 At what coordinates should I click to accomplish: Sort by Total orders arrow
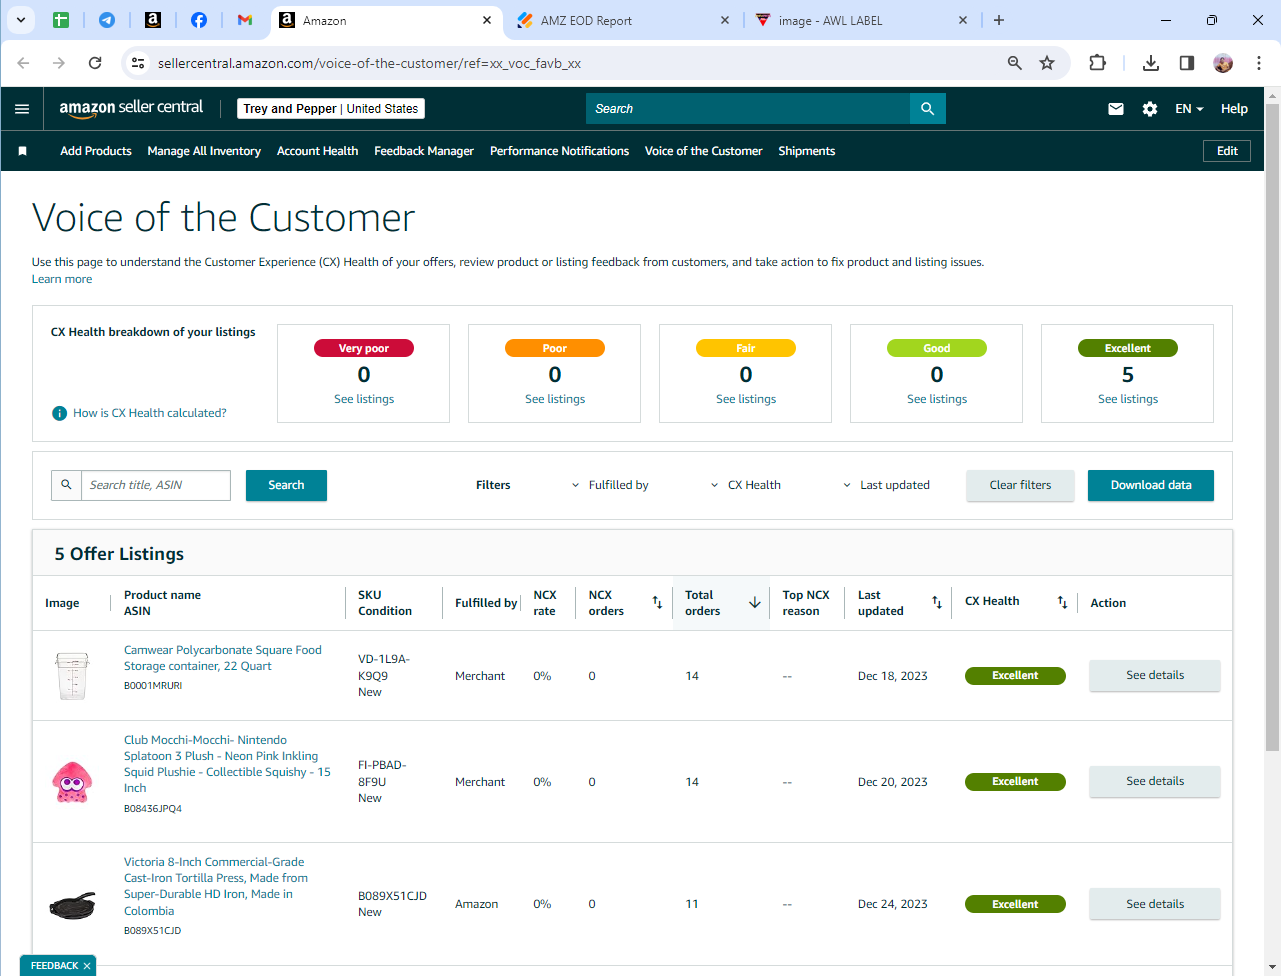[x=754, y=602]
